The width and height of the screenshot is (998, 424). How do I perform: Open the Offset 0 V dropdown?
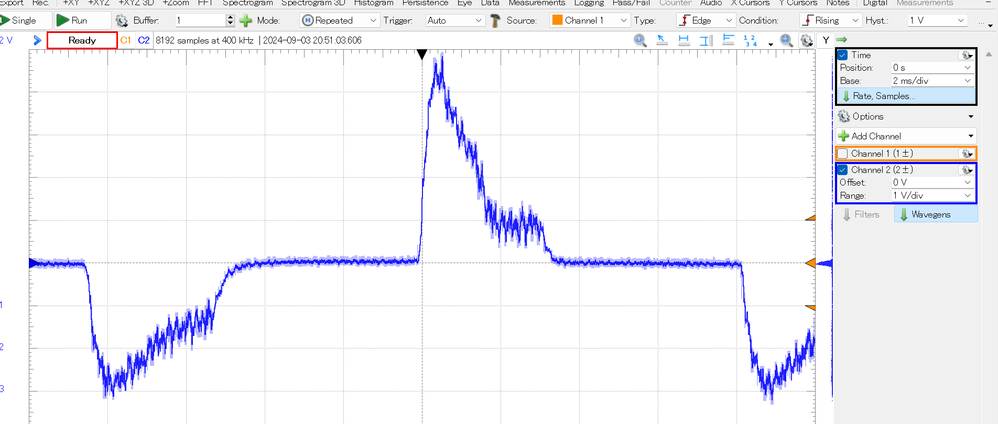point(932,182)
